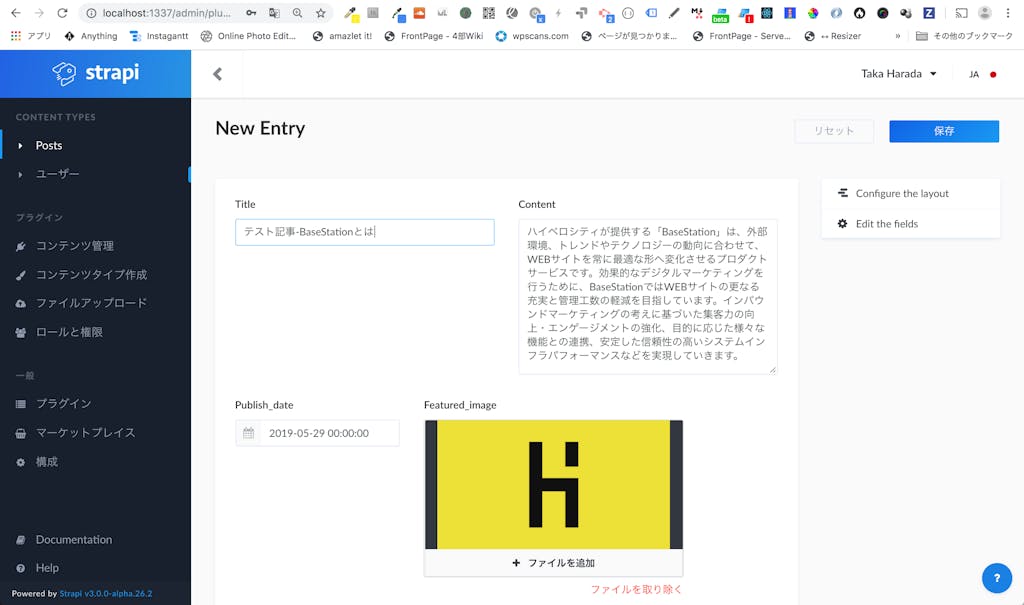
Task: Open 構成 settings in the sidebar
Action: pos(46,462)
